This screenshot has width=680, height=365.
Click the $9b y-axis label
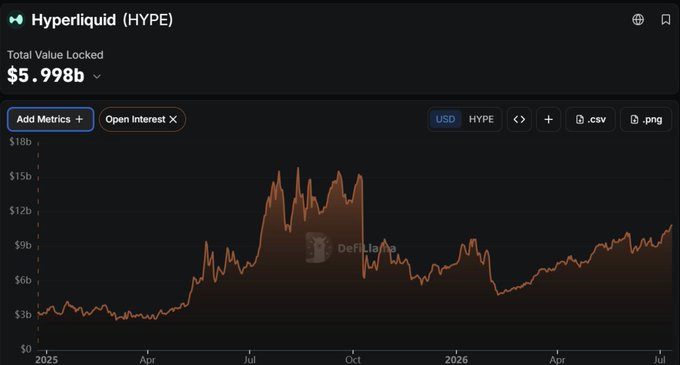click(x=23, y=245)
